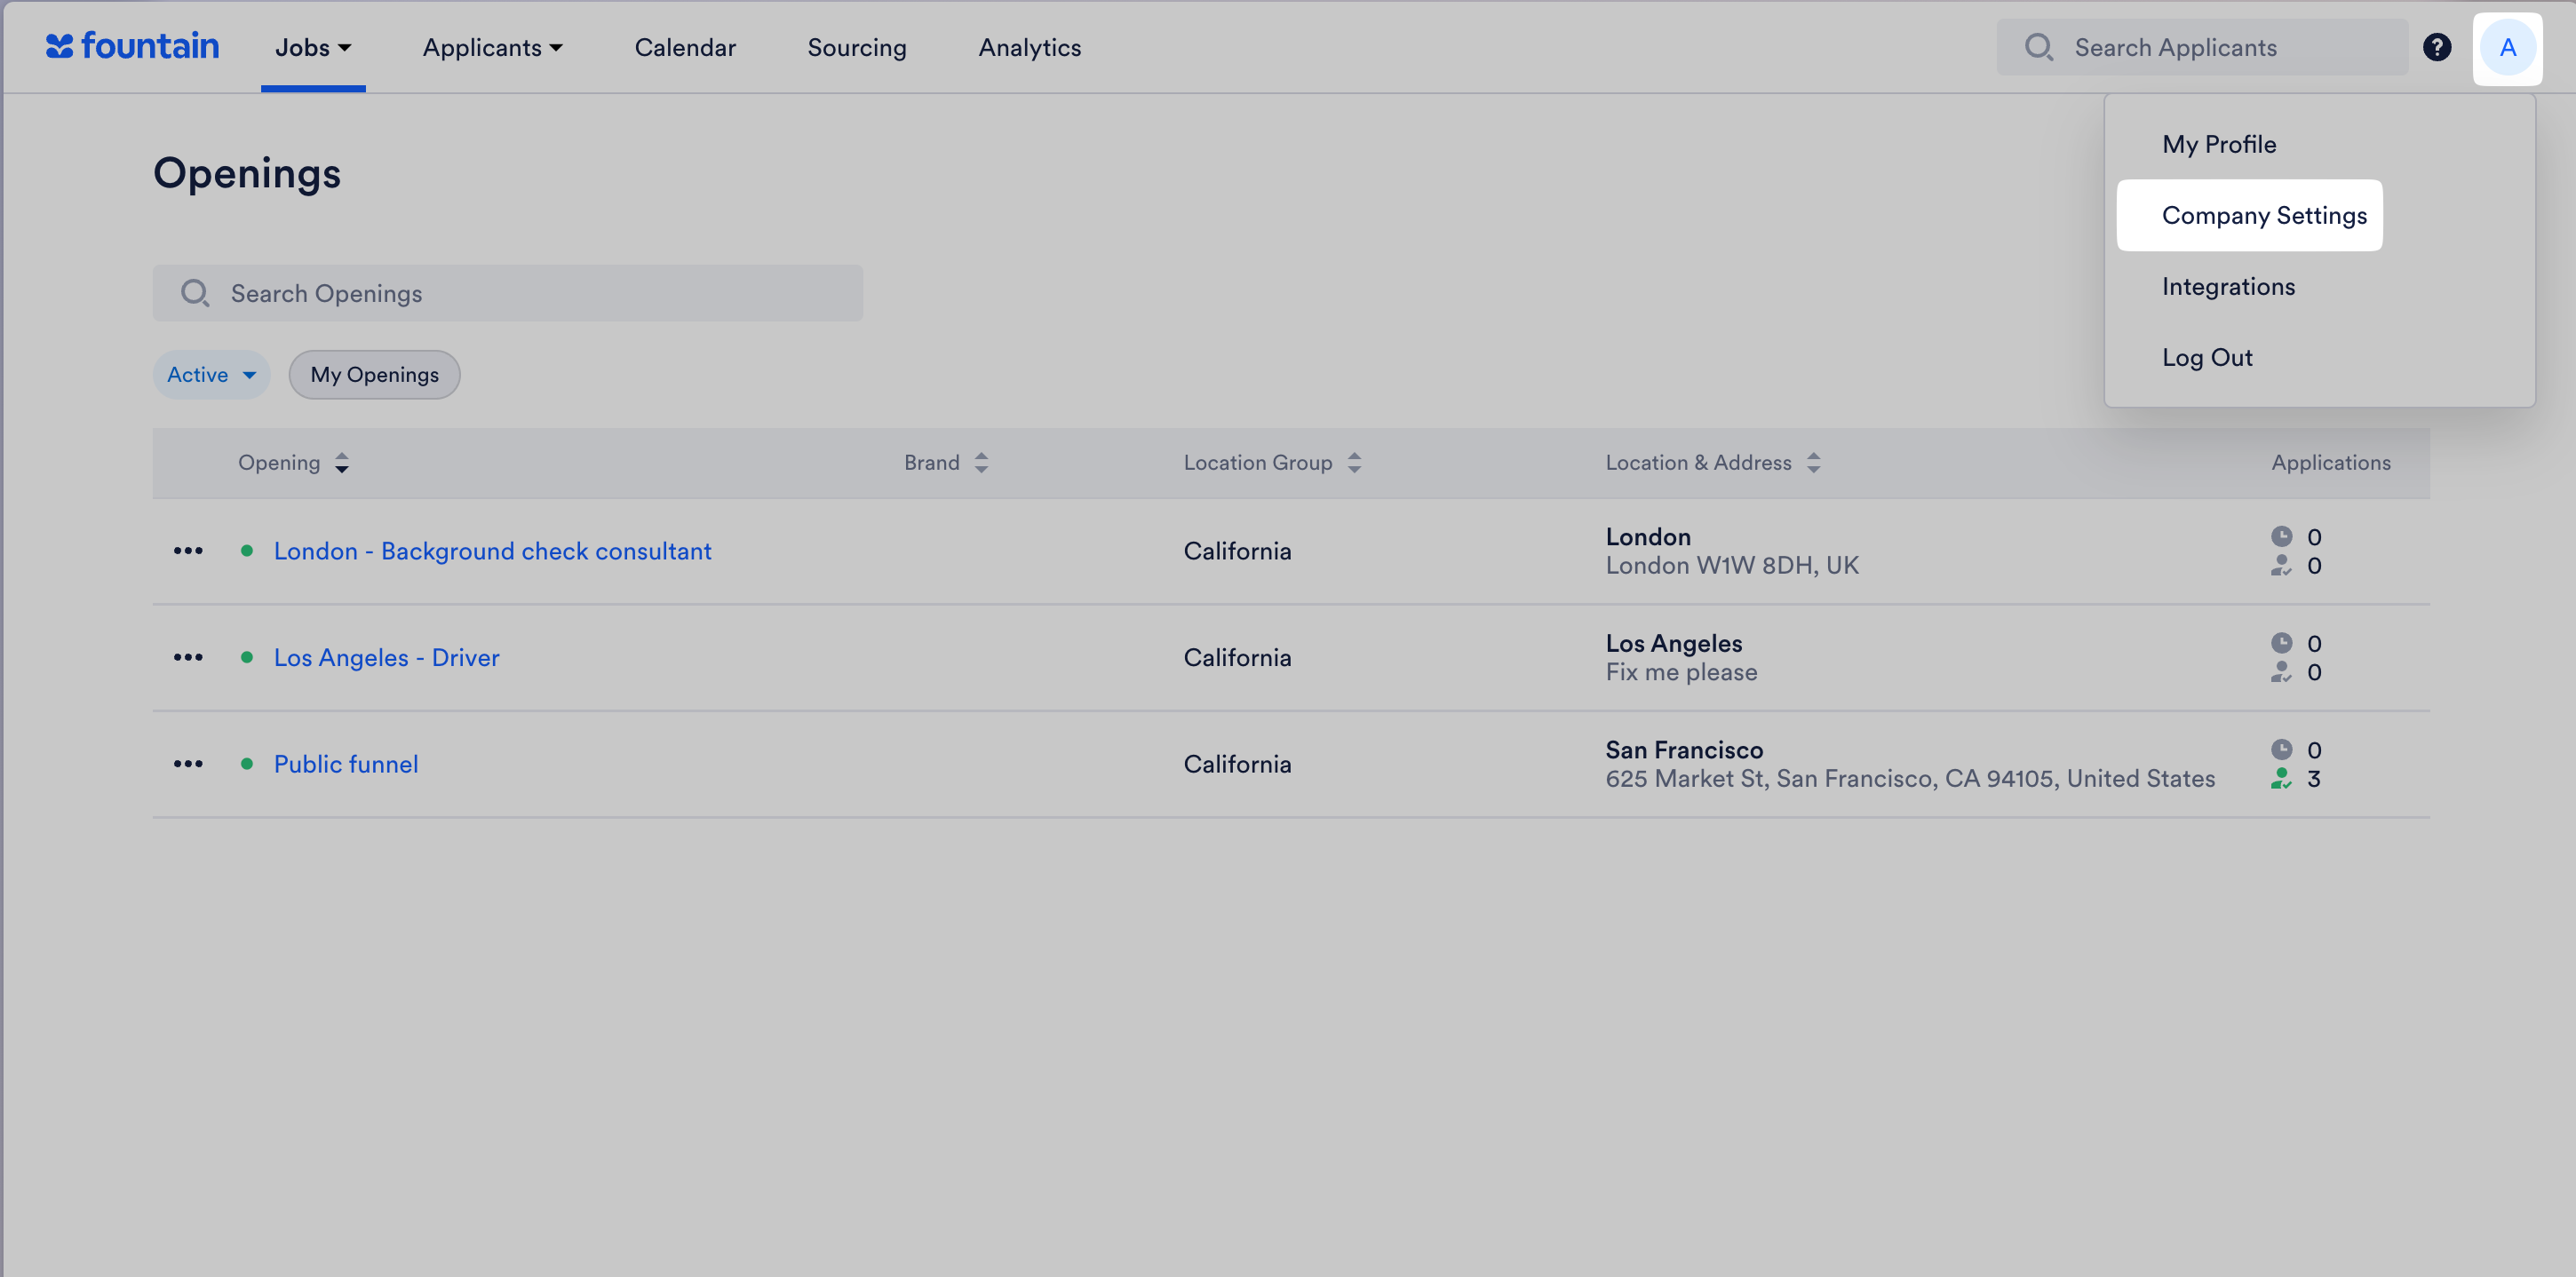This screenshot has width=2576, height=1277.
Task: Sort by Brand column arrows
Action: (x=981, y=463)
